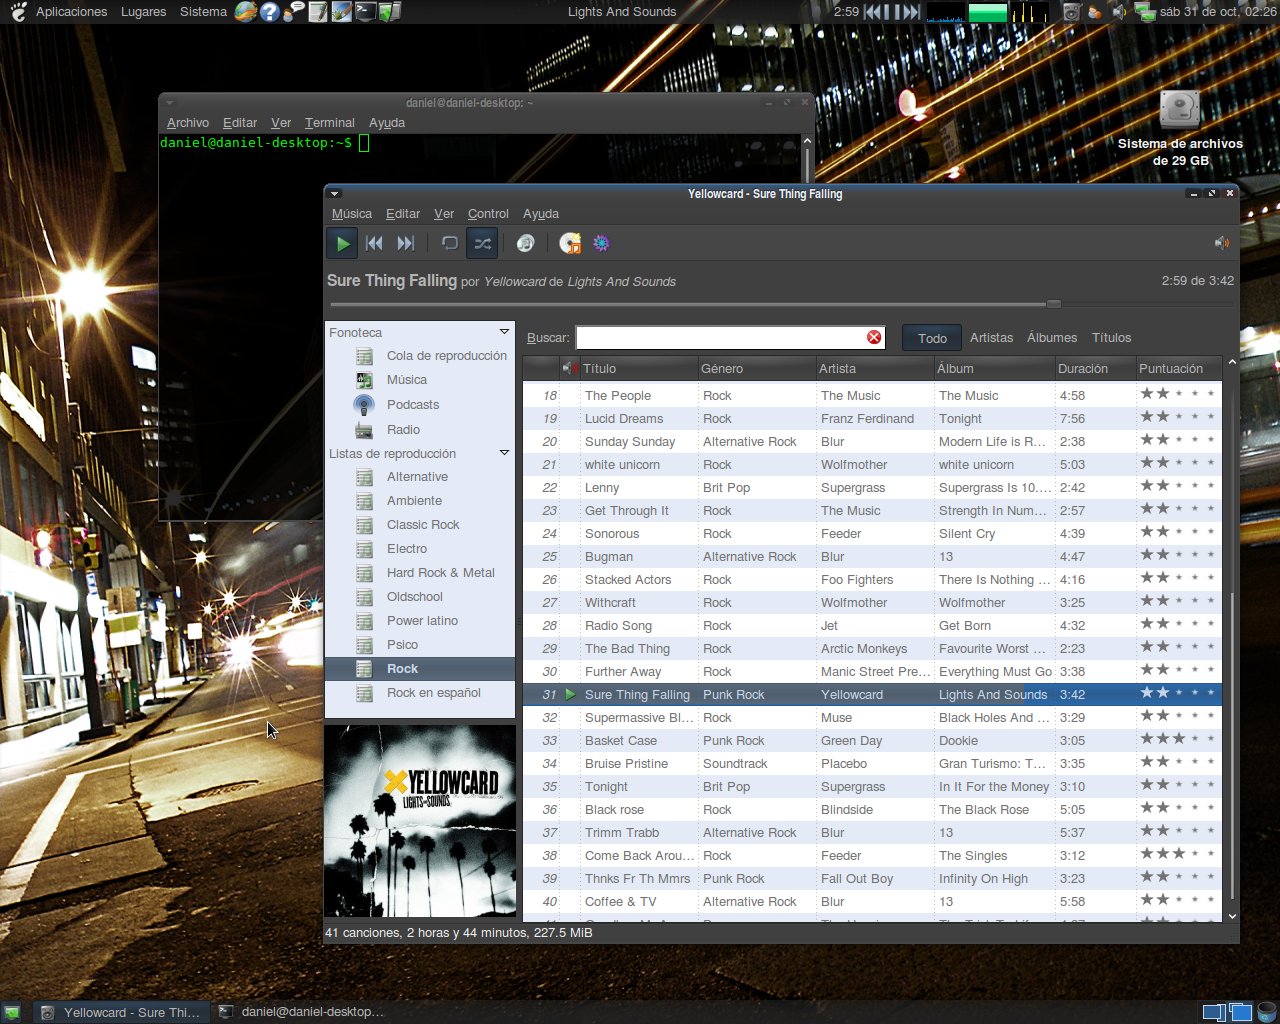Set rating stars for Come Back Around
The image size is (1280, 1024).
coord(1178,855)
